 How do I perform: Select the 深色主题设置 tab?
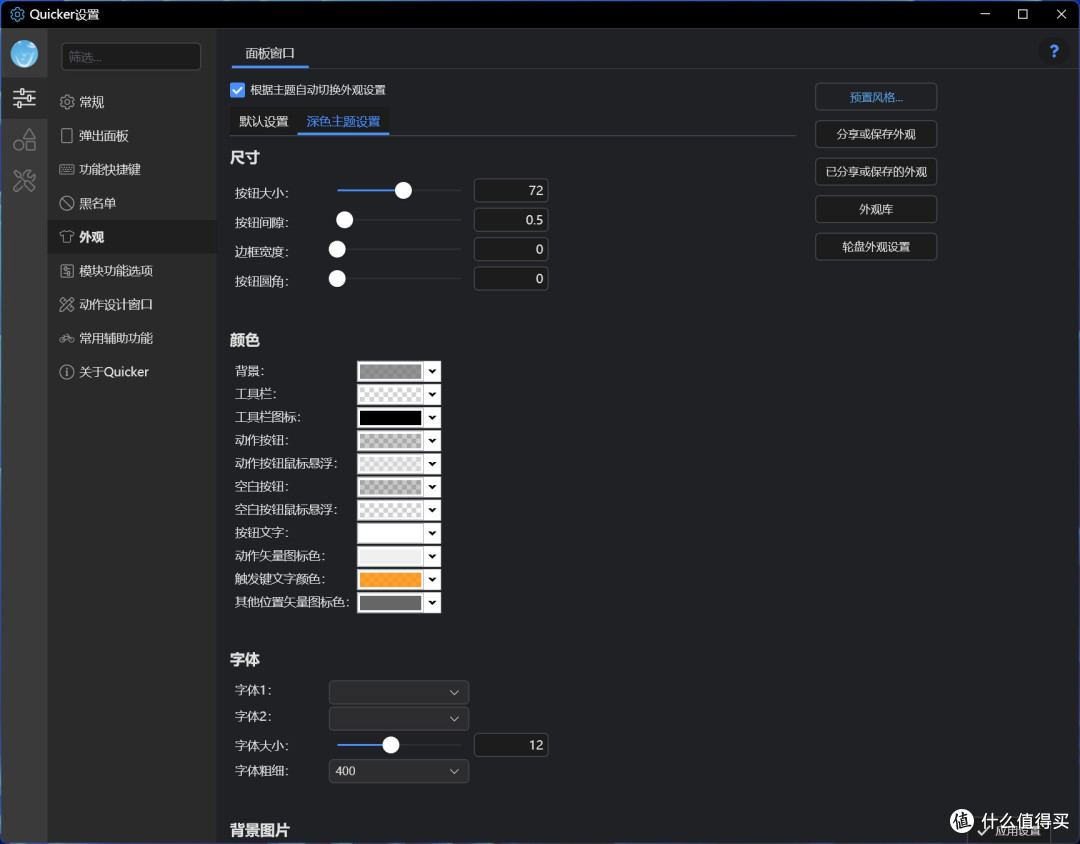point(343,122)
